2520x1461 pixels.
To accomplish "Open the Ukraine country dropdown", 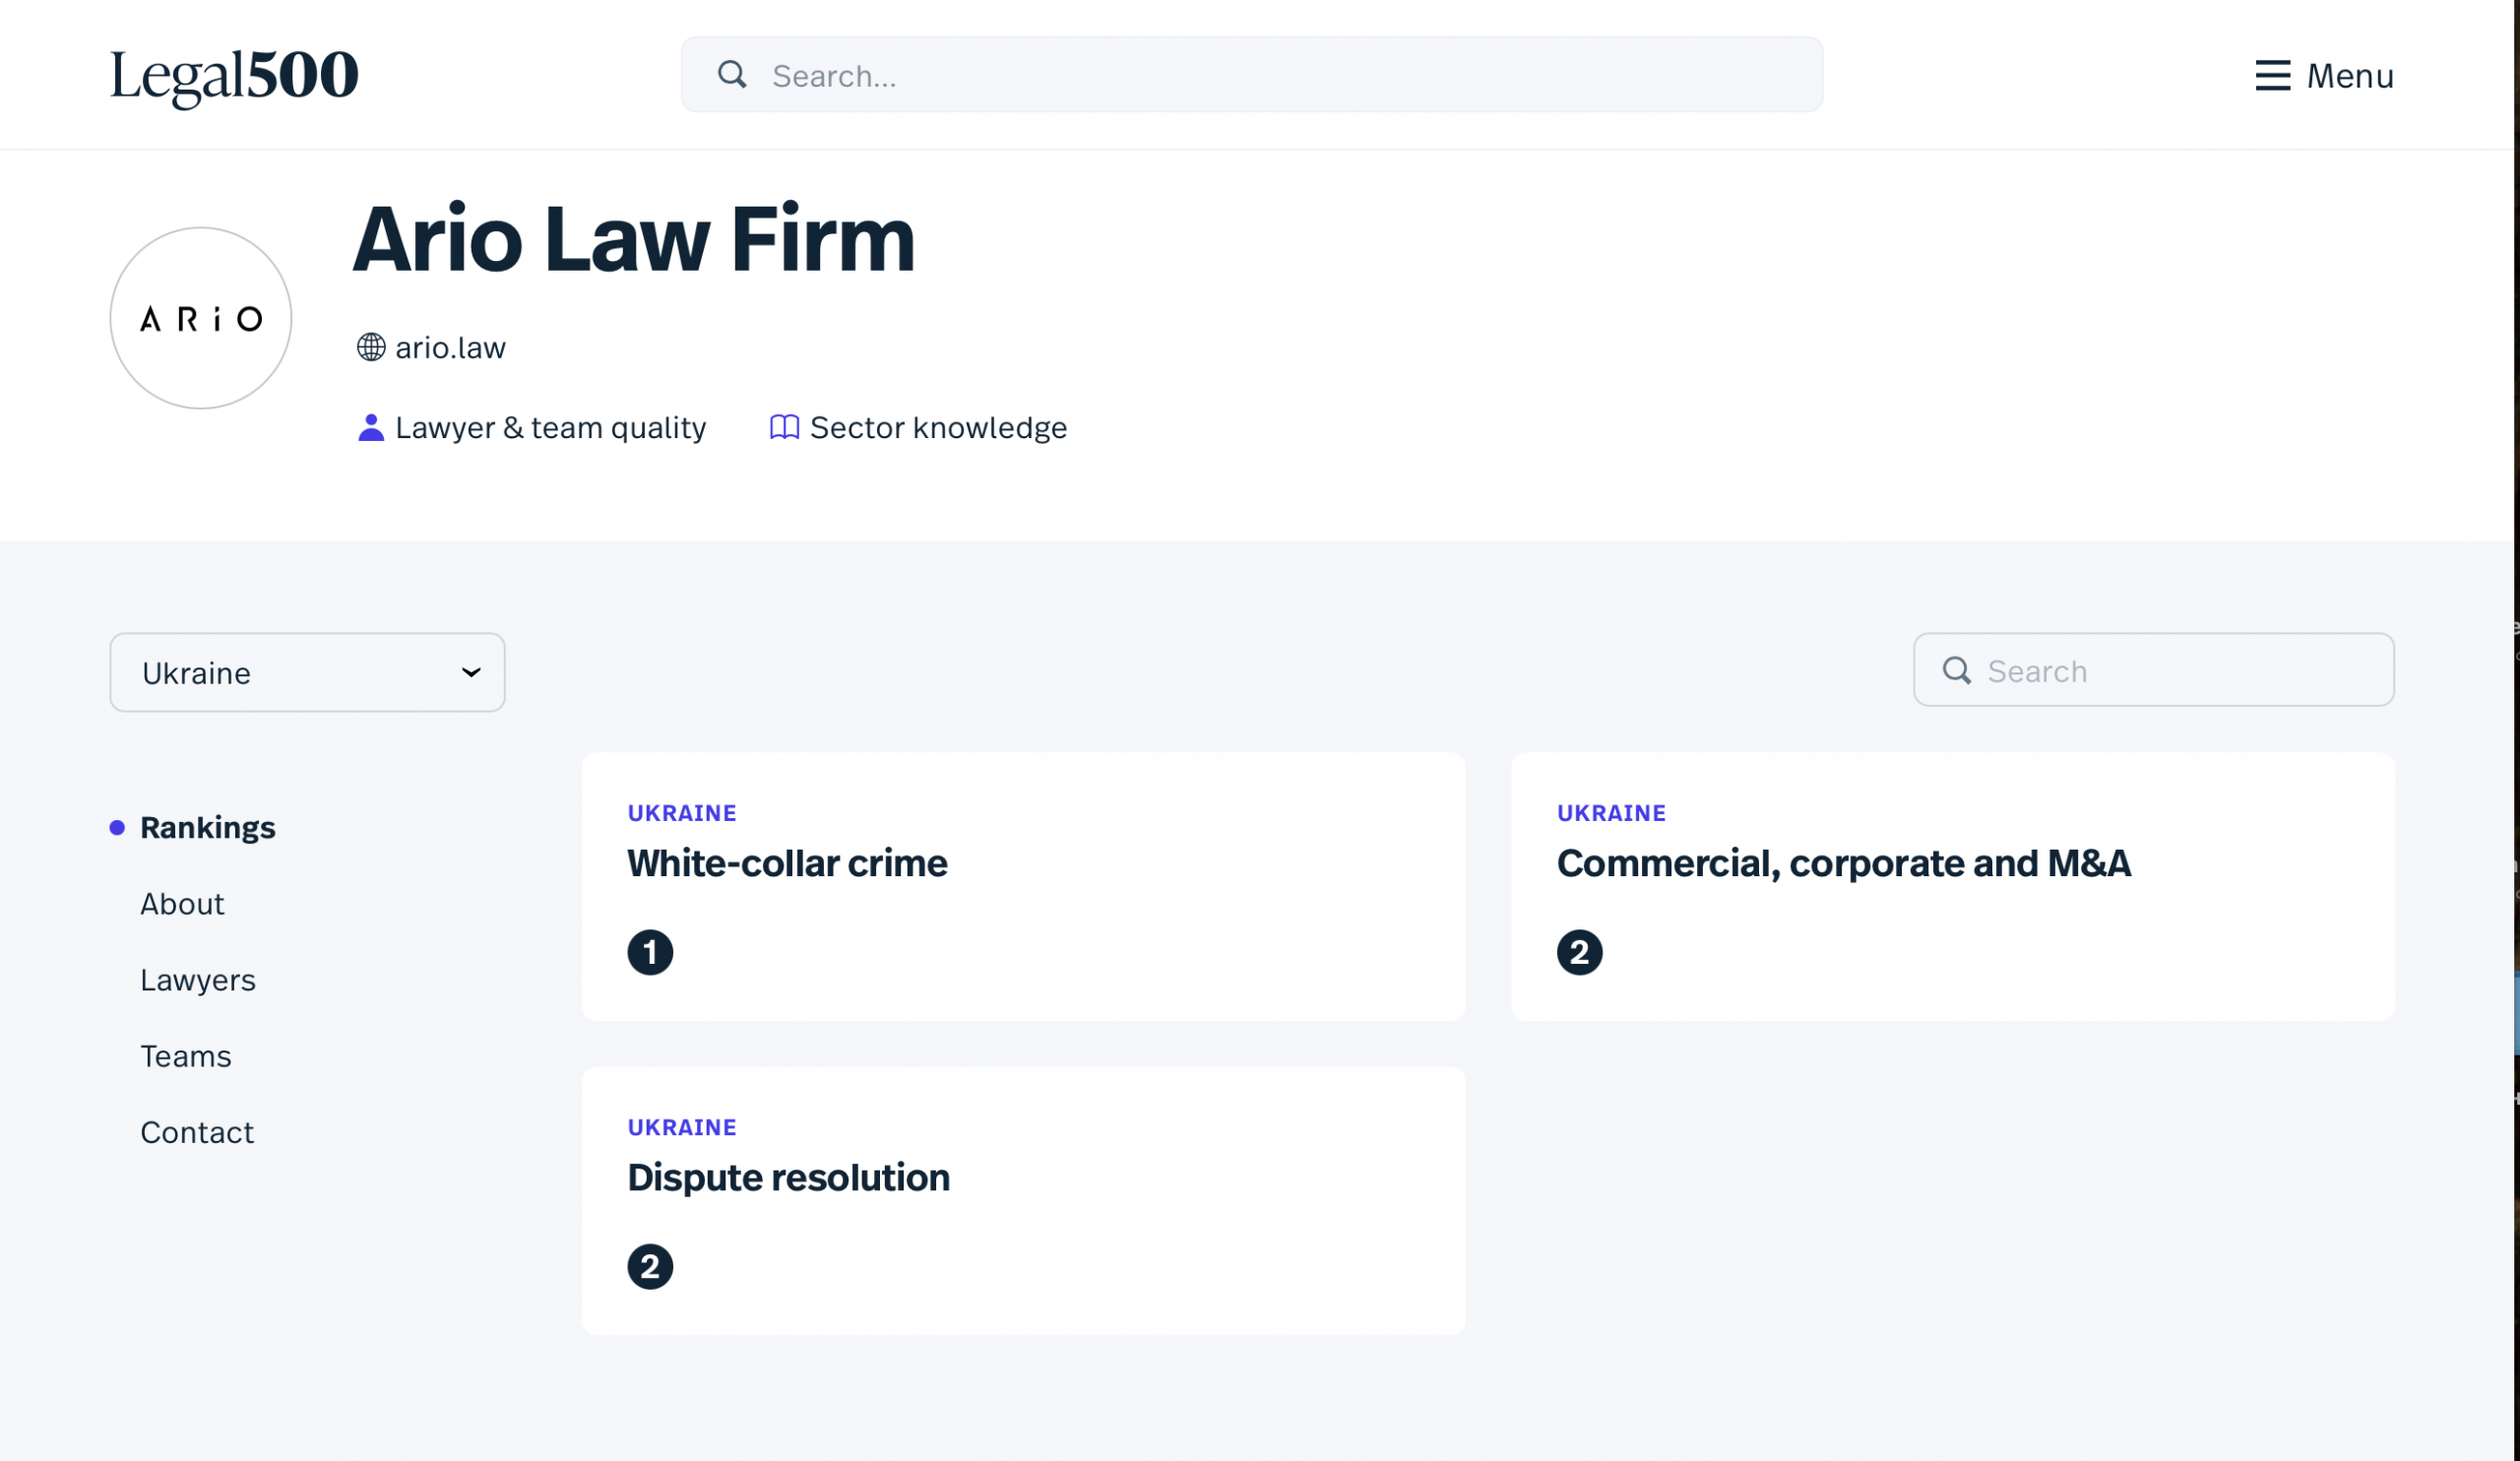I will (307, 673).
